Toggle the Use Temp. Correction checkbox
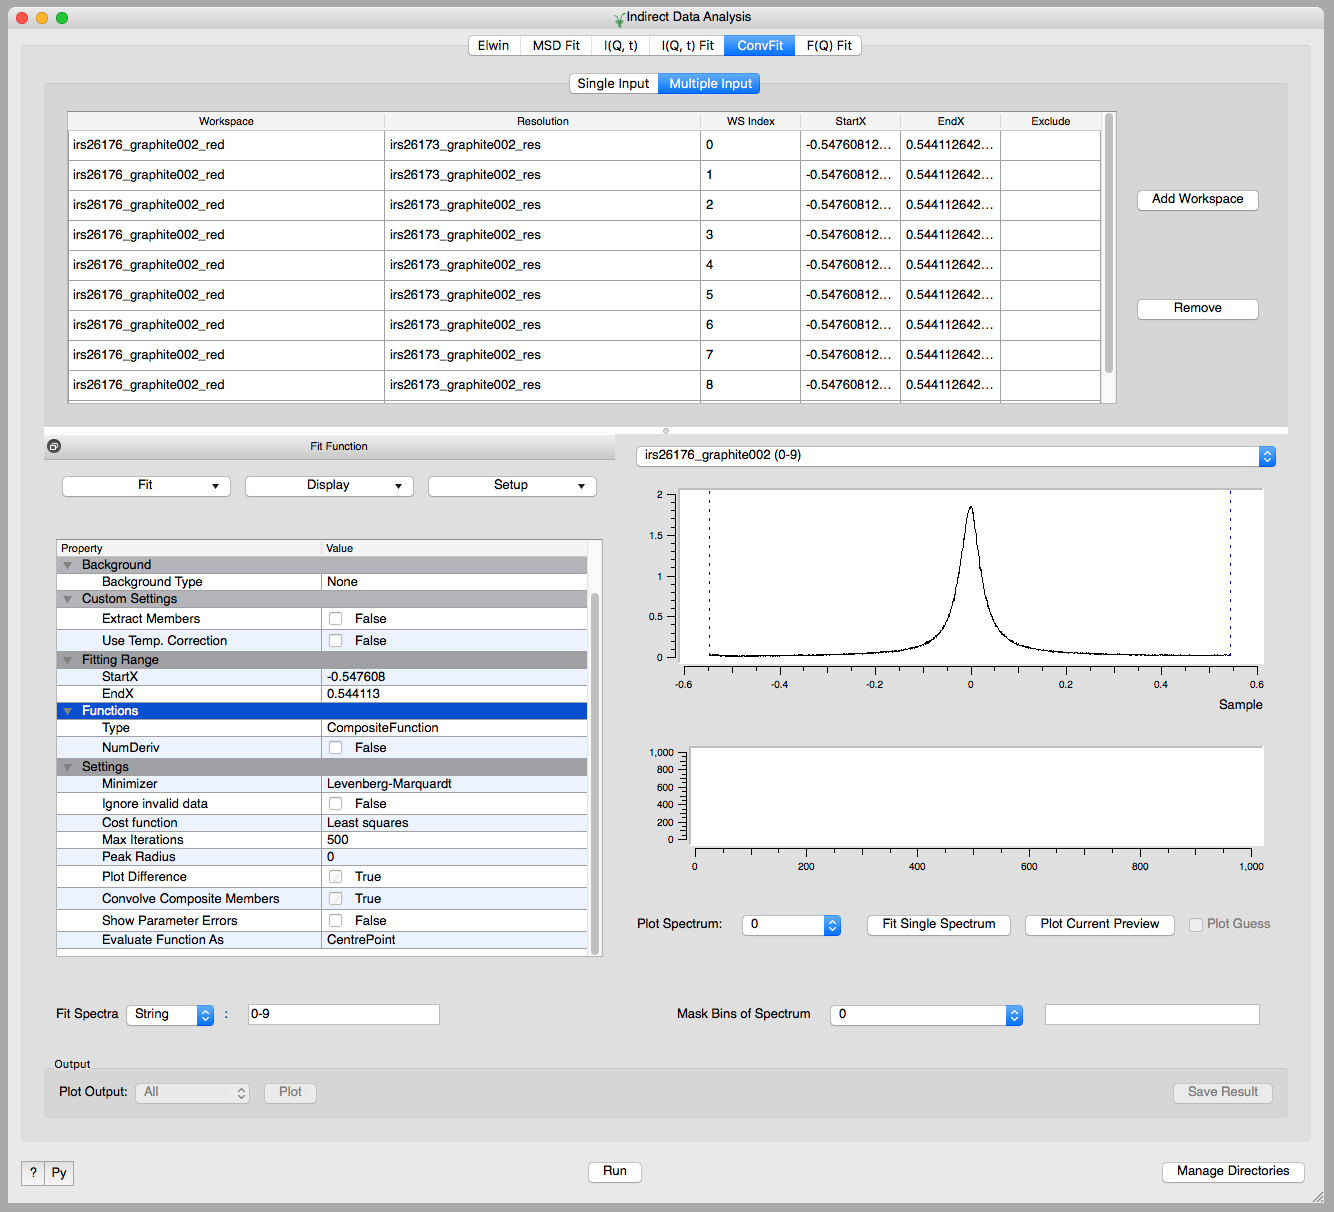1334x1212 pixels. point(336,641)
